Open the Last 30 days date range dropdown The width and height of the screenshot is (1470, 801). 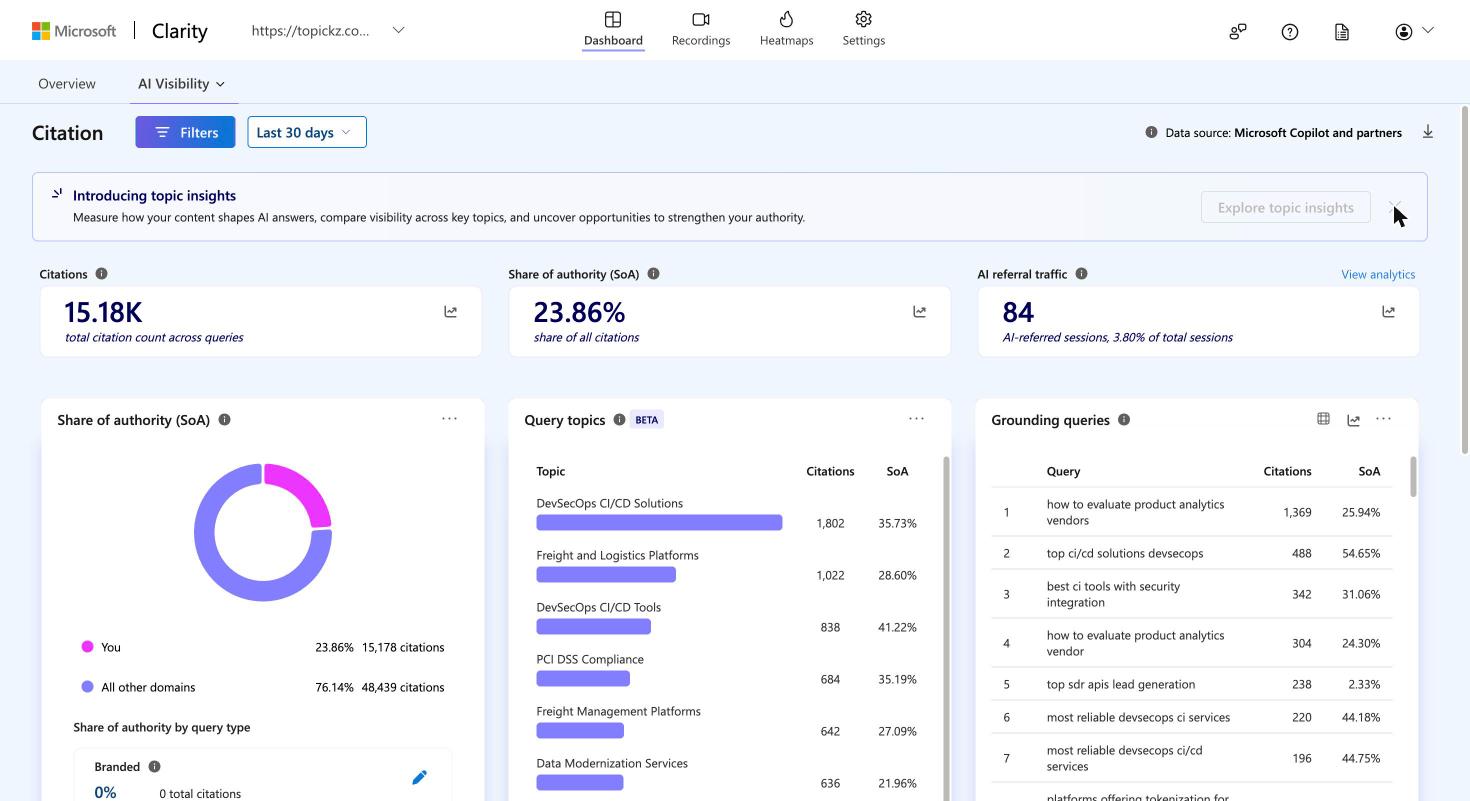[x=307, y=132]
